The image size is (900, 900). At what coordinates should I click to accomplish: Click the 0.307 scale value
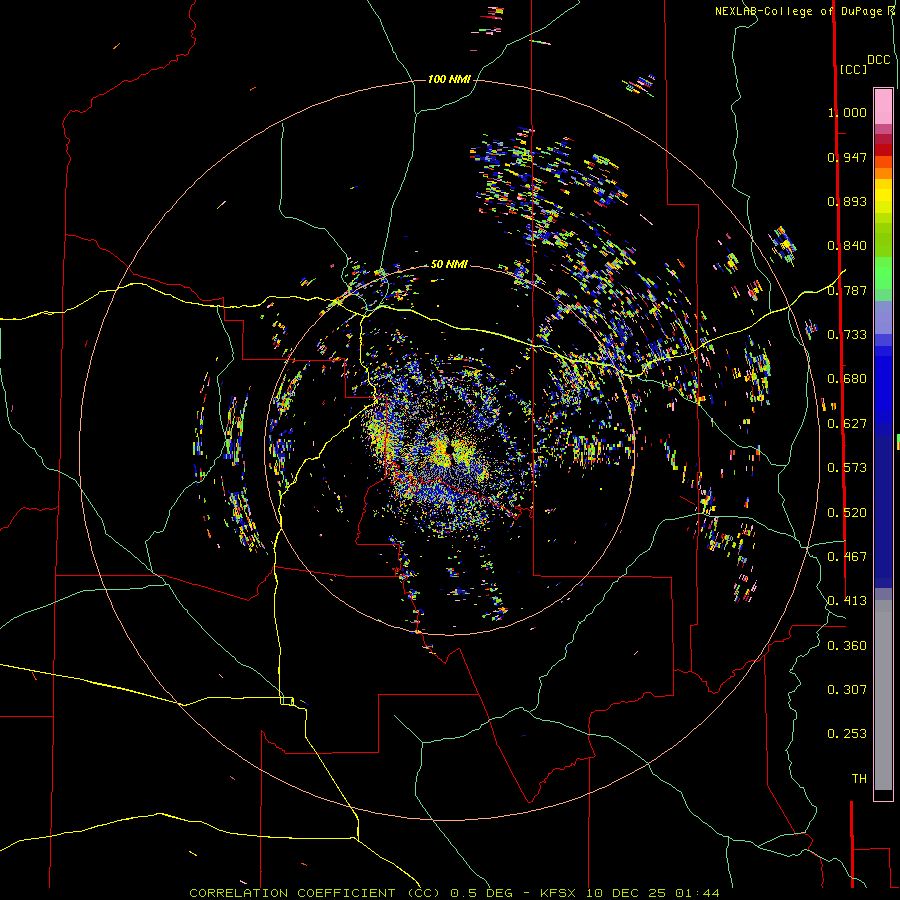(x=847, y=690)
